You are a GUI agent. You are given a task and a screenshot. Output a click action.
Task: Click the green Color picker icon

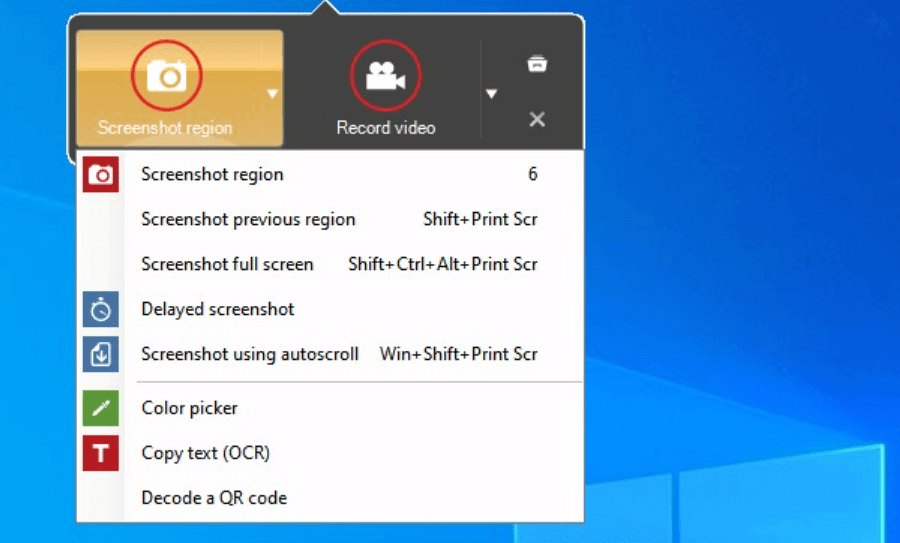pyautogui.click(x=101, y=408)
